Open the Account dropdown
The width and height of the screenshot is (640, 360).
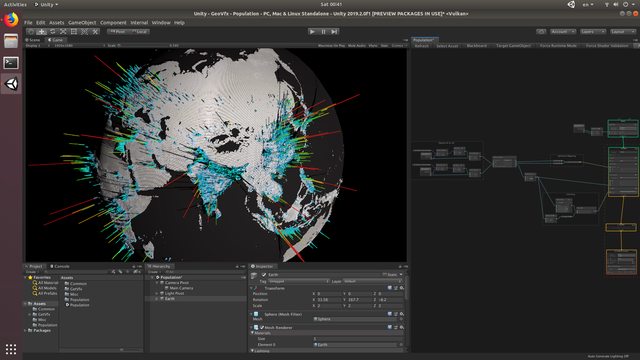click(563, 31)
